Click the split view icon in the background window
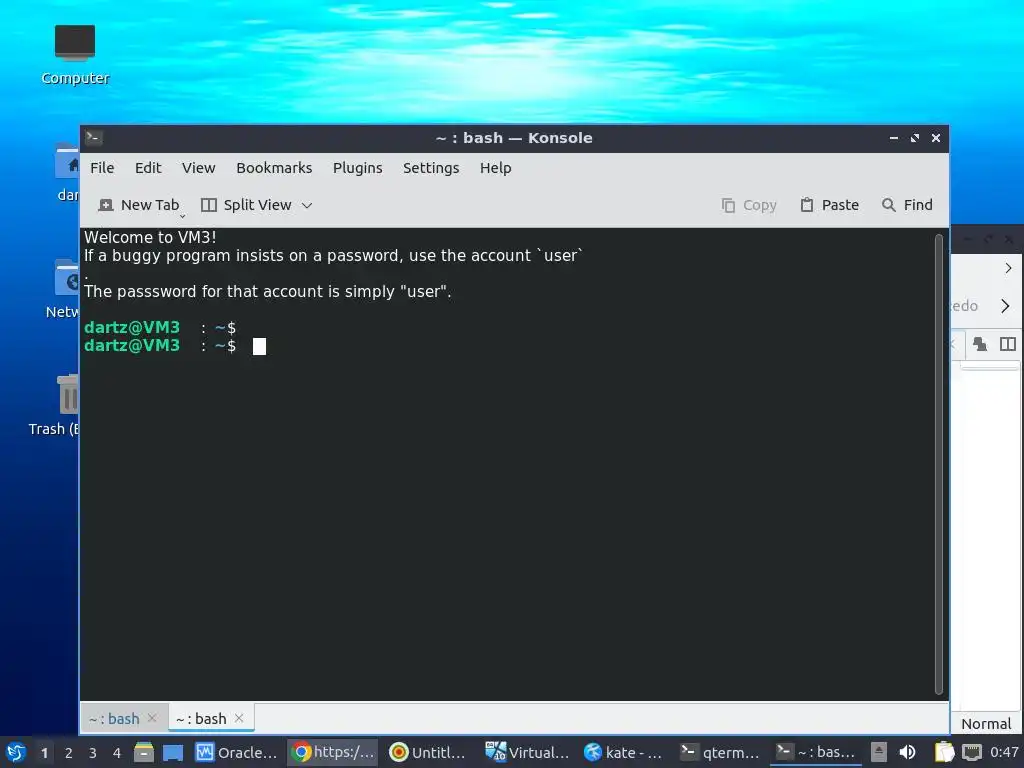Image resolution: width=1024 pixels, height=768 pixels. pyautogui.click(x=1008, y=344)
